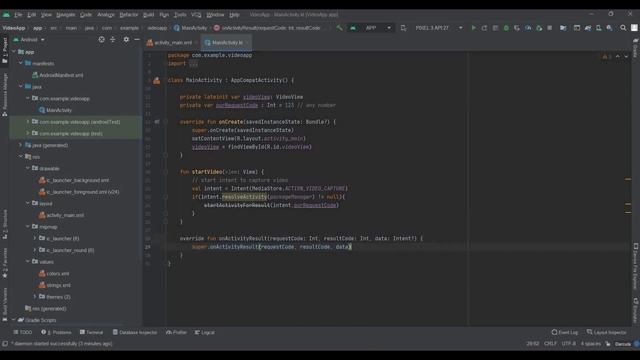Click the warning indicator in editor corner

pyautogui.click(x=607, y=56)
